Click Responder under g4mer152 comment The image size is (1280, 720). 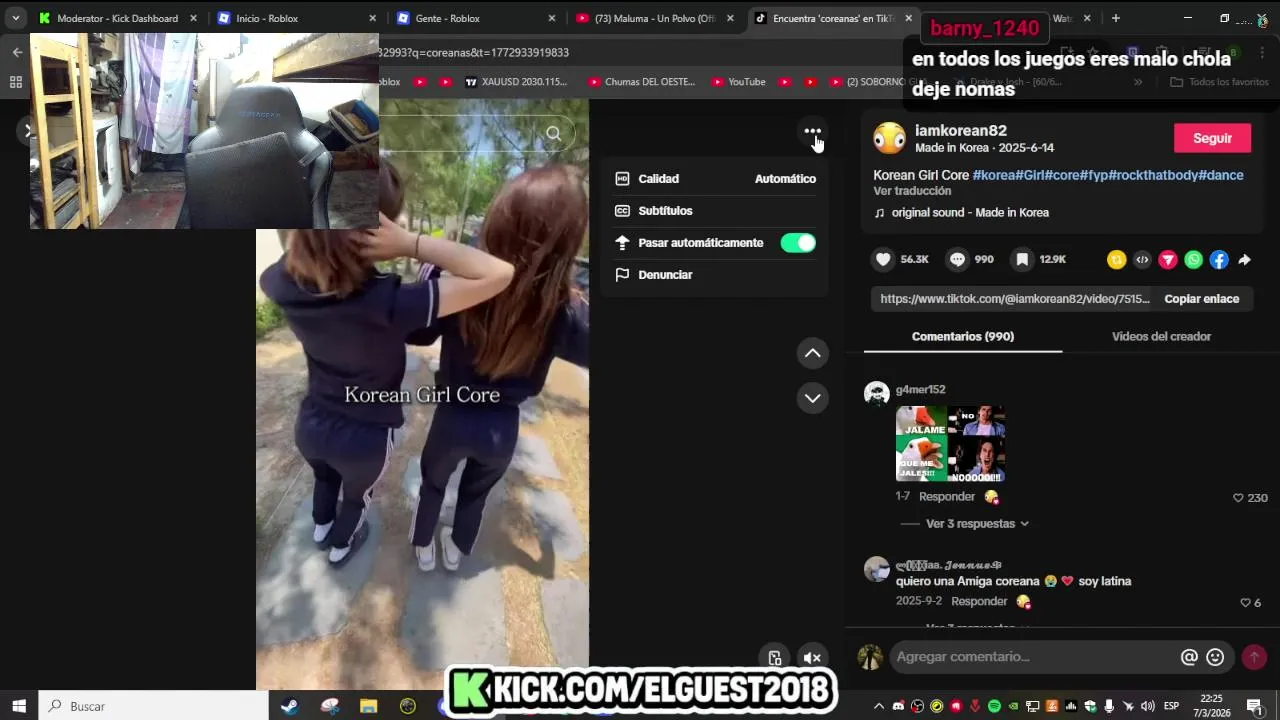pos(946,497)
